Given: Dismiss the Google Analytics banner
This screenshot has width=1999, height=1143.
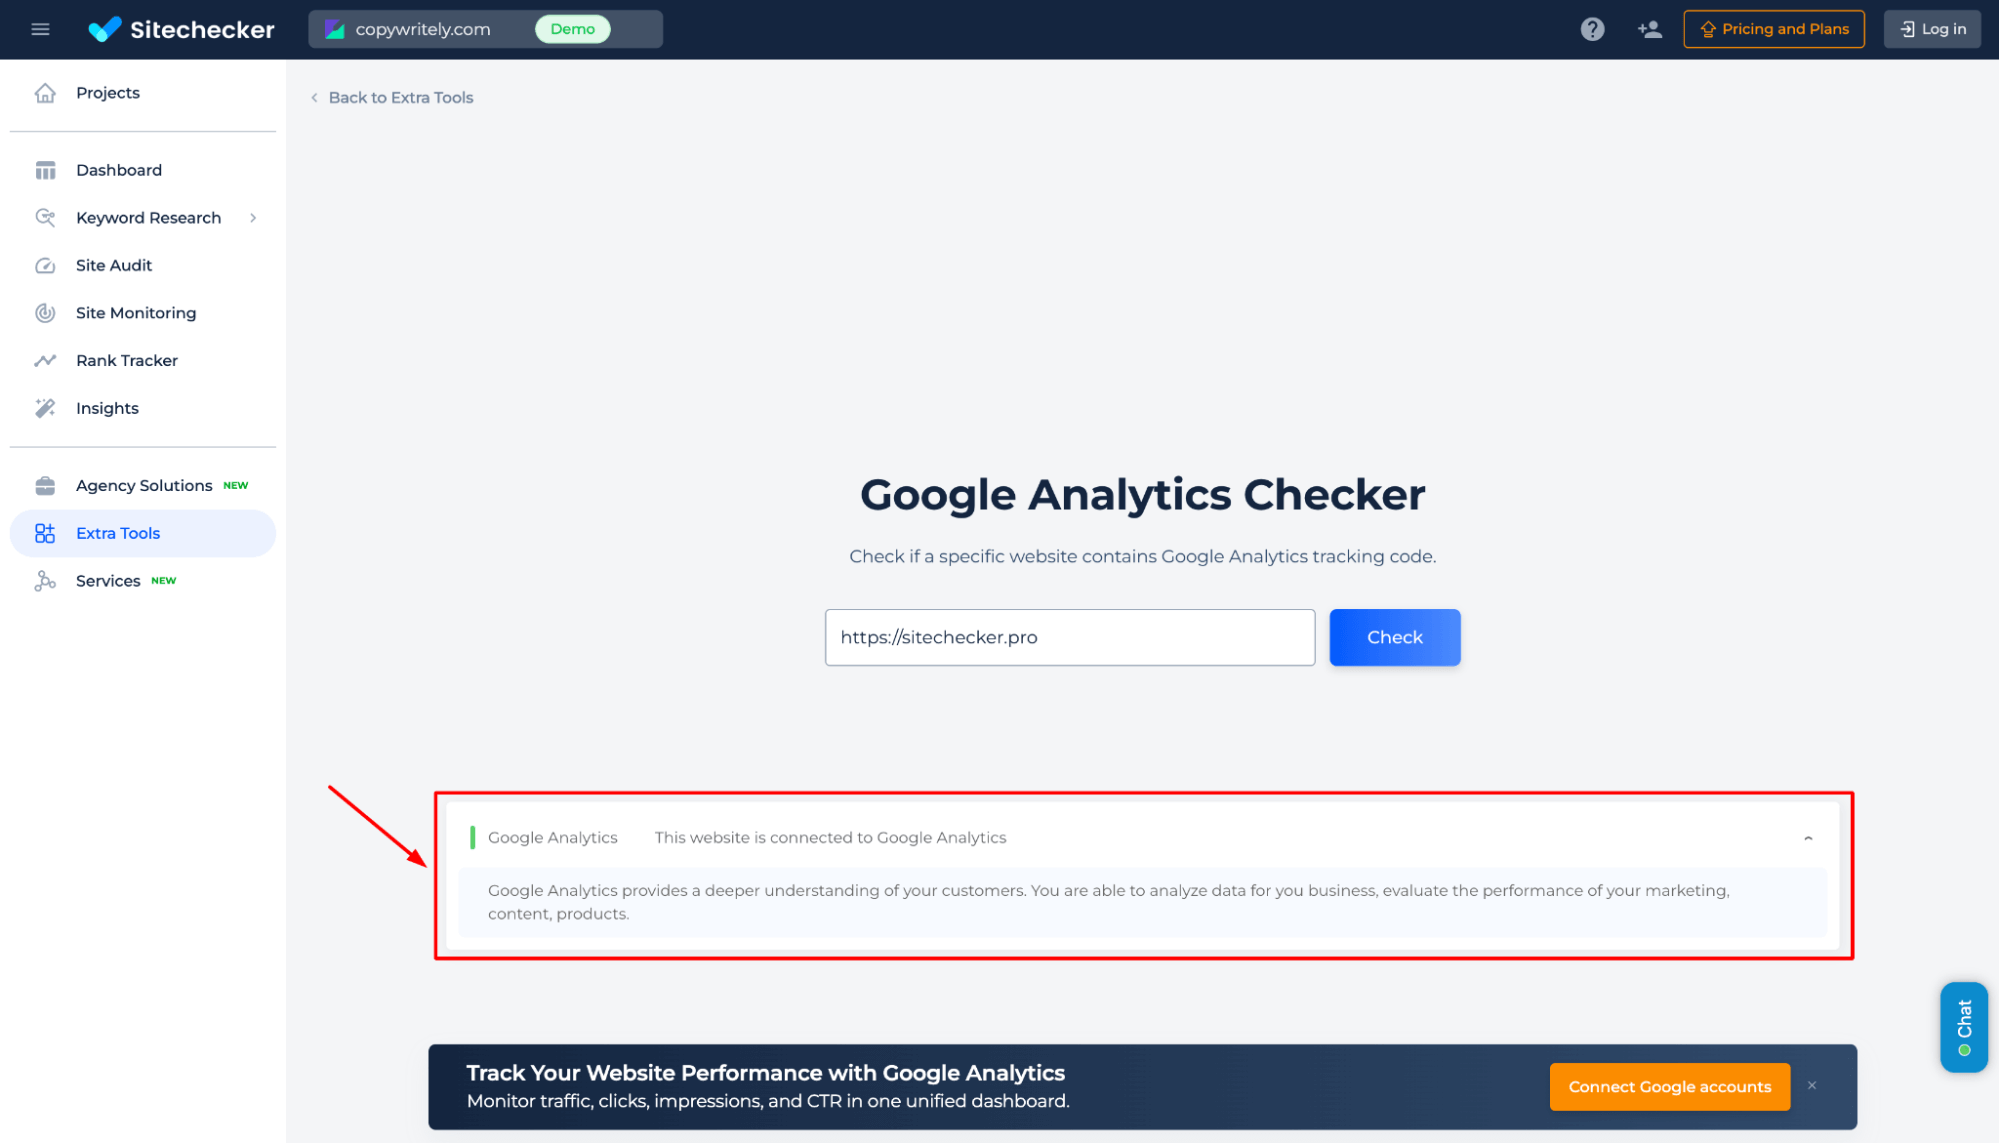Looking at the screenshot, I should (x=1815, y=1087).
